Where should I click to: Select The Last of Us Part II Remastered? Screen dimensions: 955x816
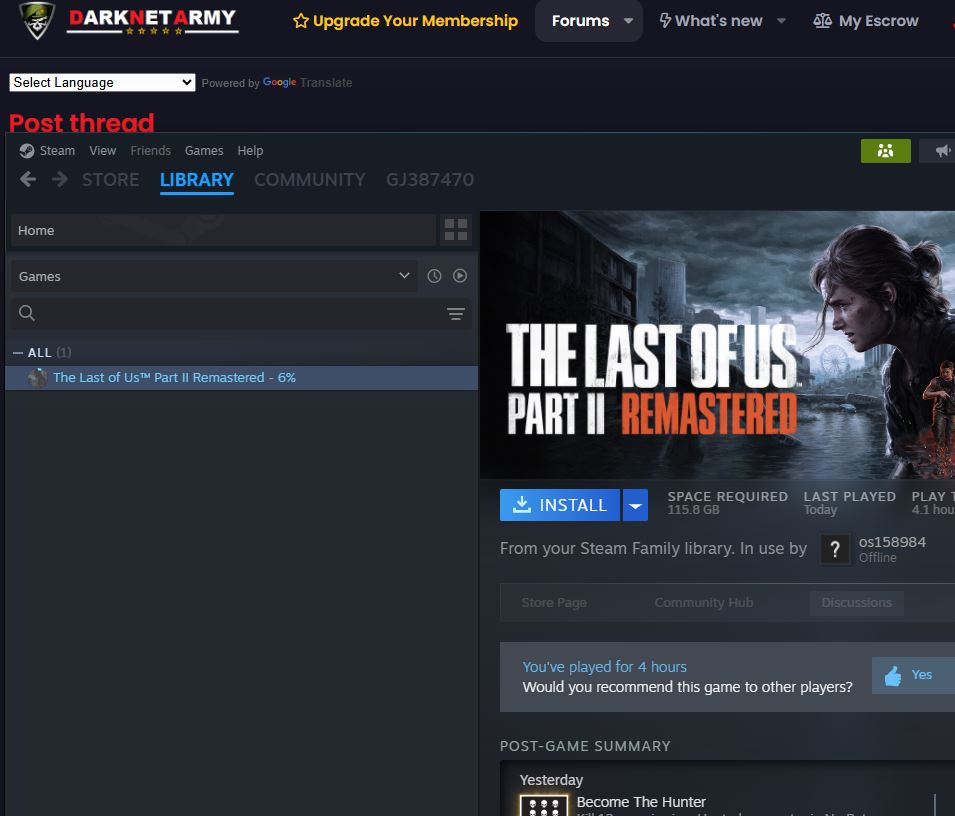(x=241, y=378)
